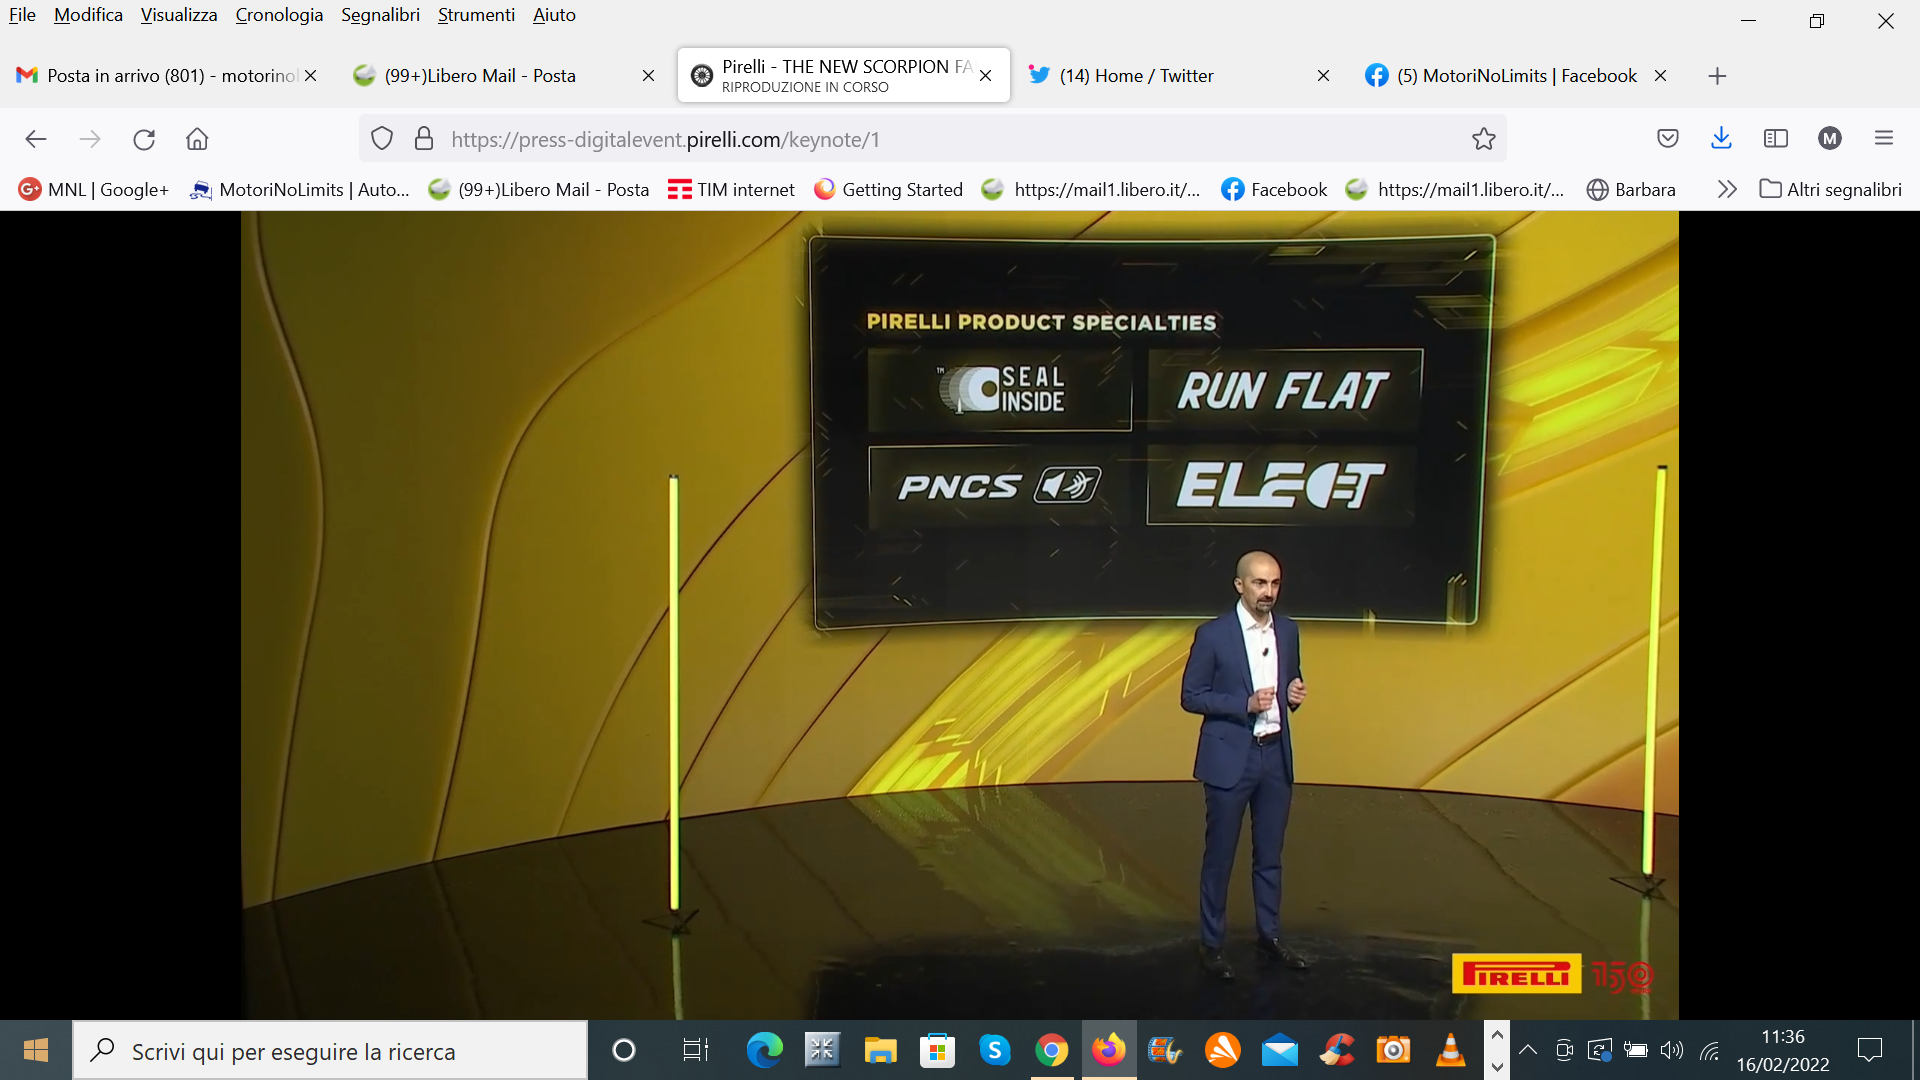Expand the bookmarks overflow chevron
Viewport: 1920px width, 1080px height.
[1727, 189]
